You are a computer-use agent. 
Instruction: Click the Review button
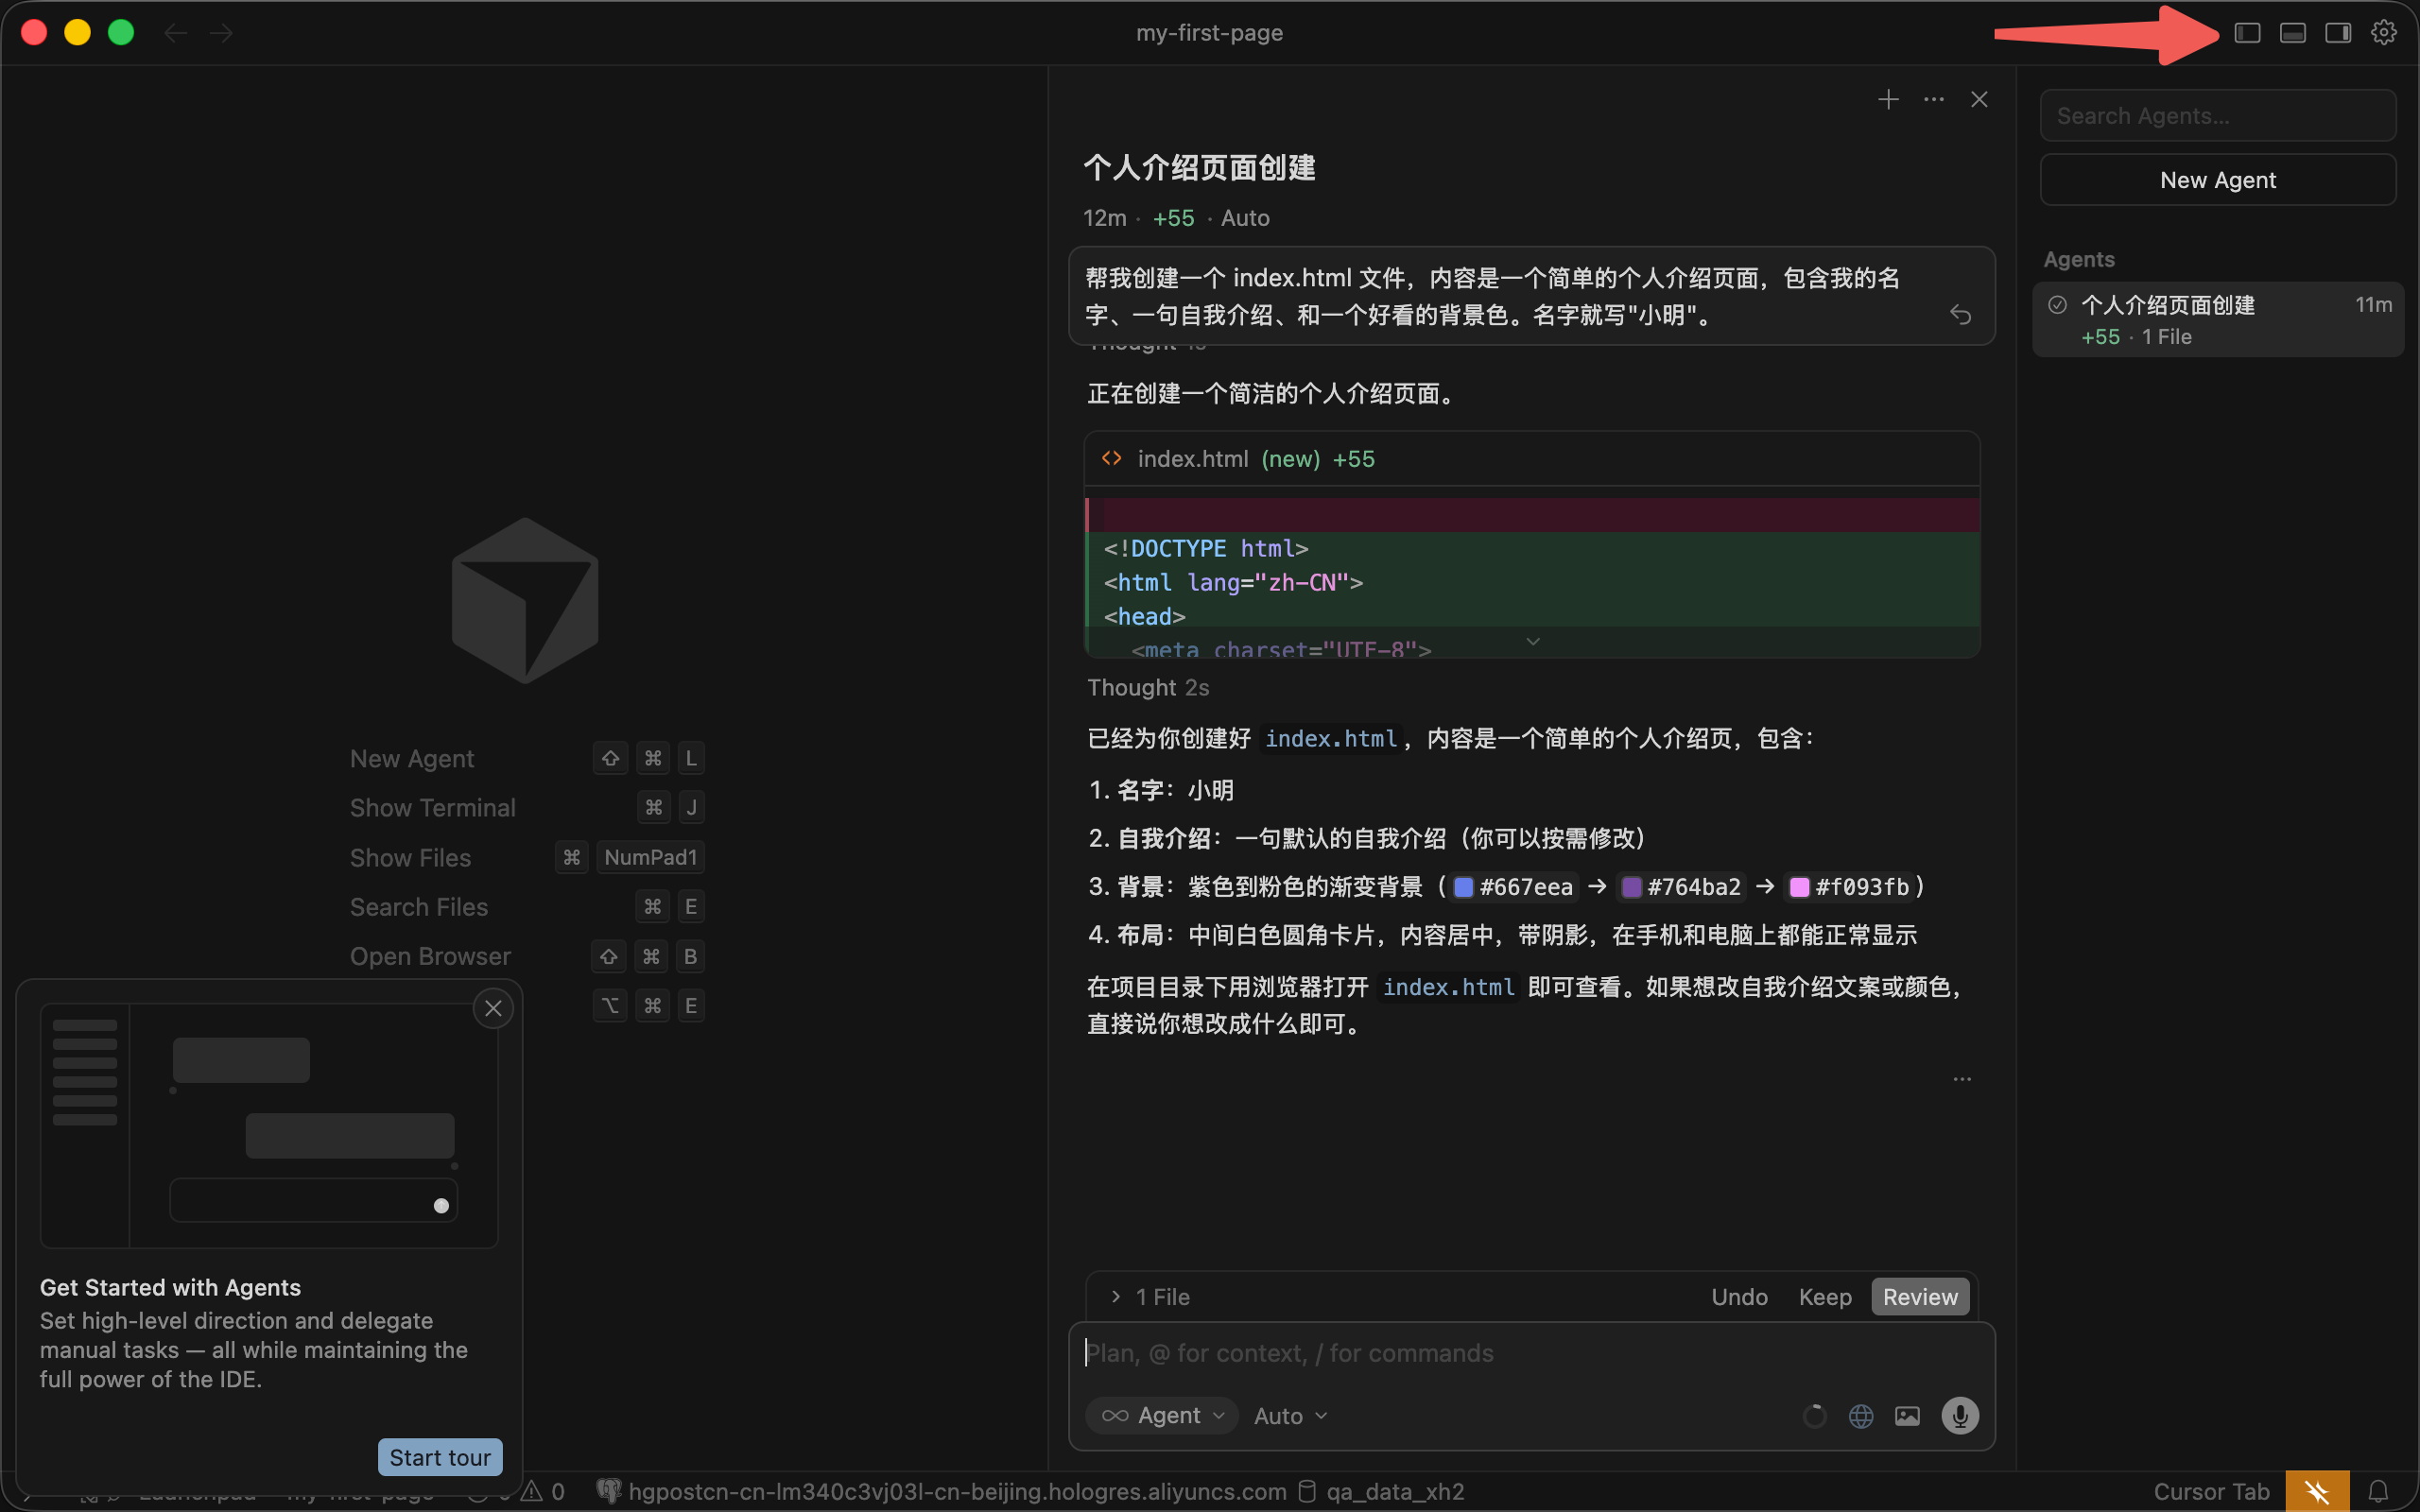[x=1919, y=1297]
